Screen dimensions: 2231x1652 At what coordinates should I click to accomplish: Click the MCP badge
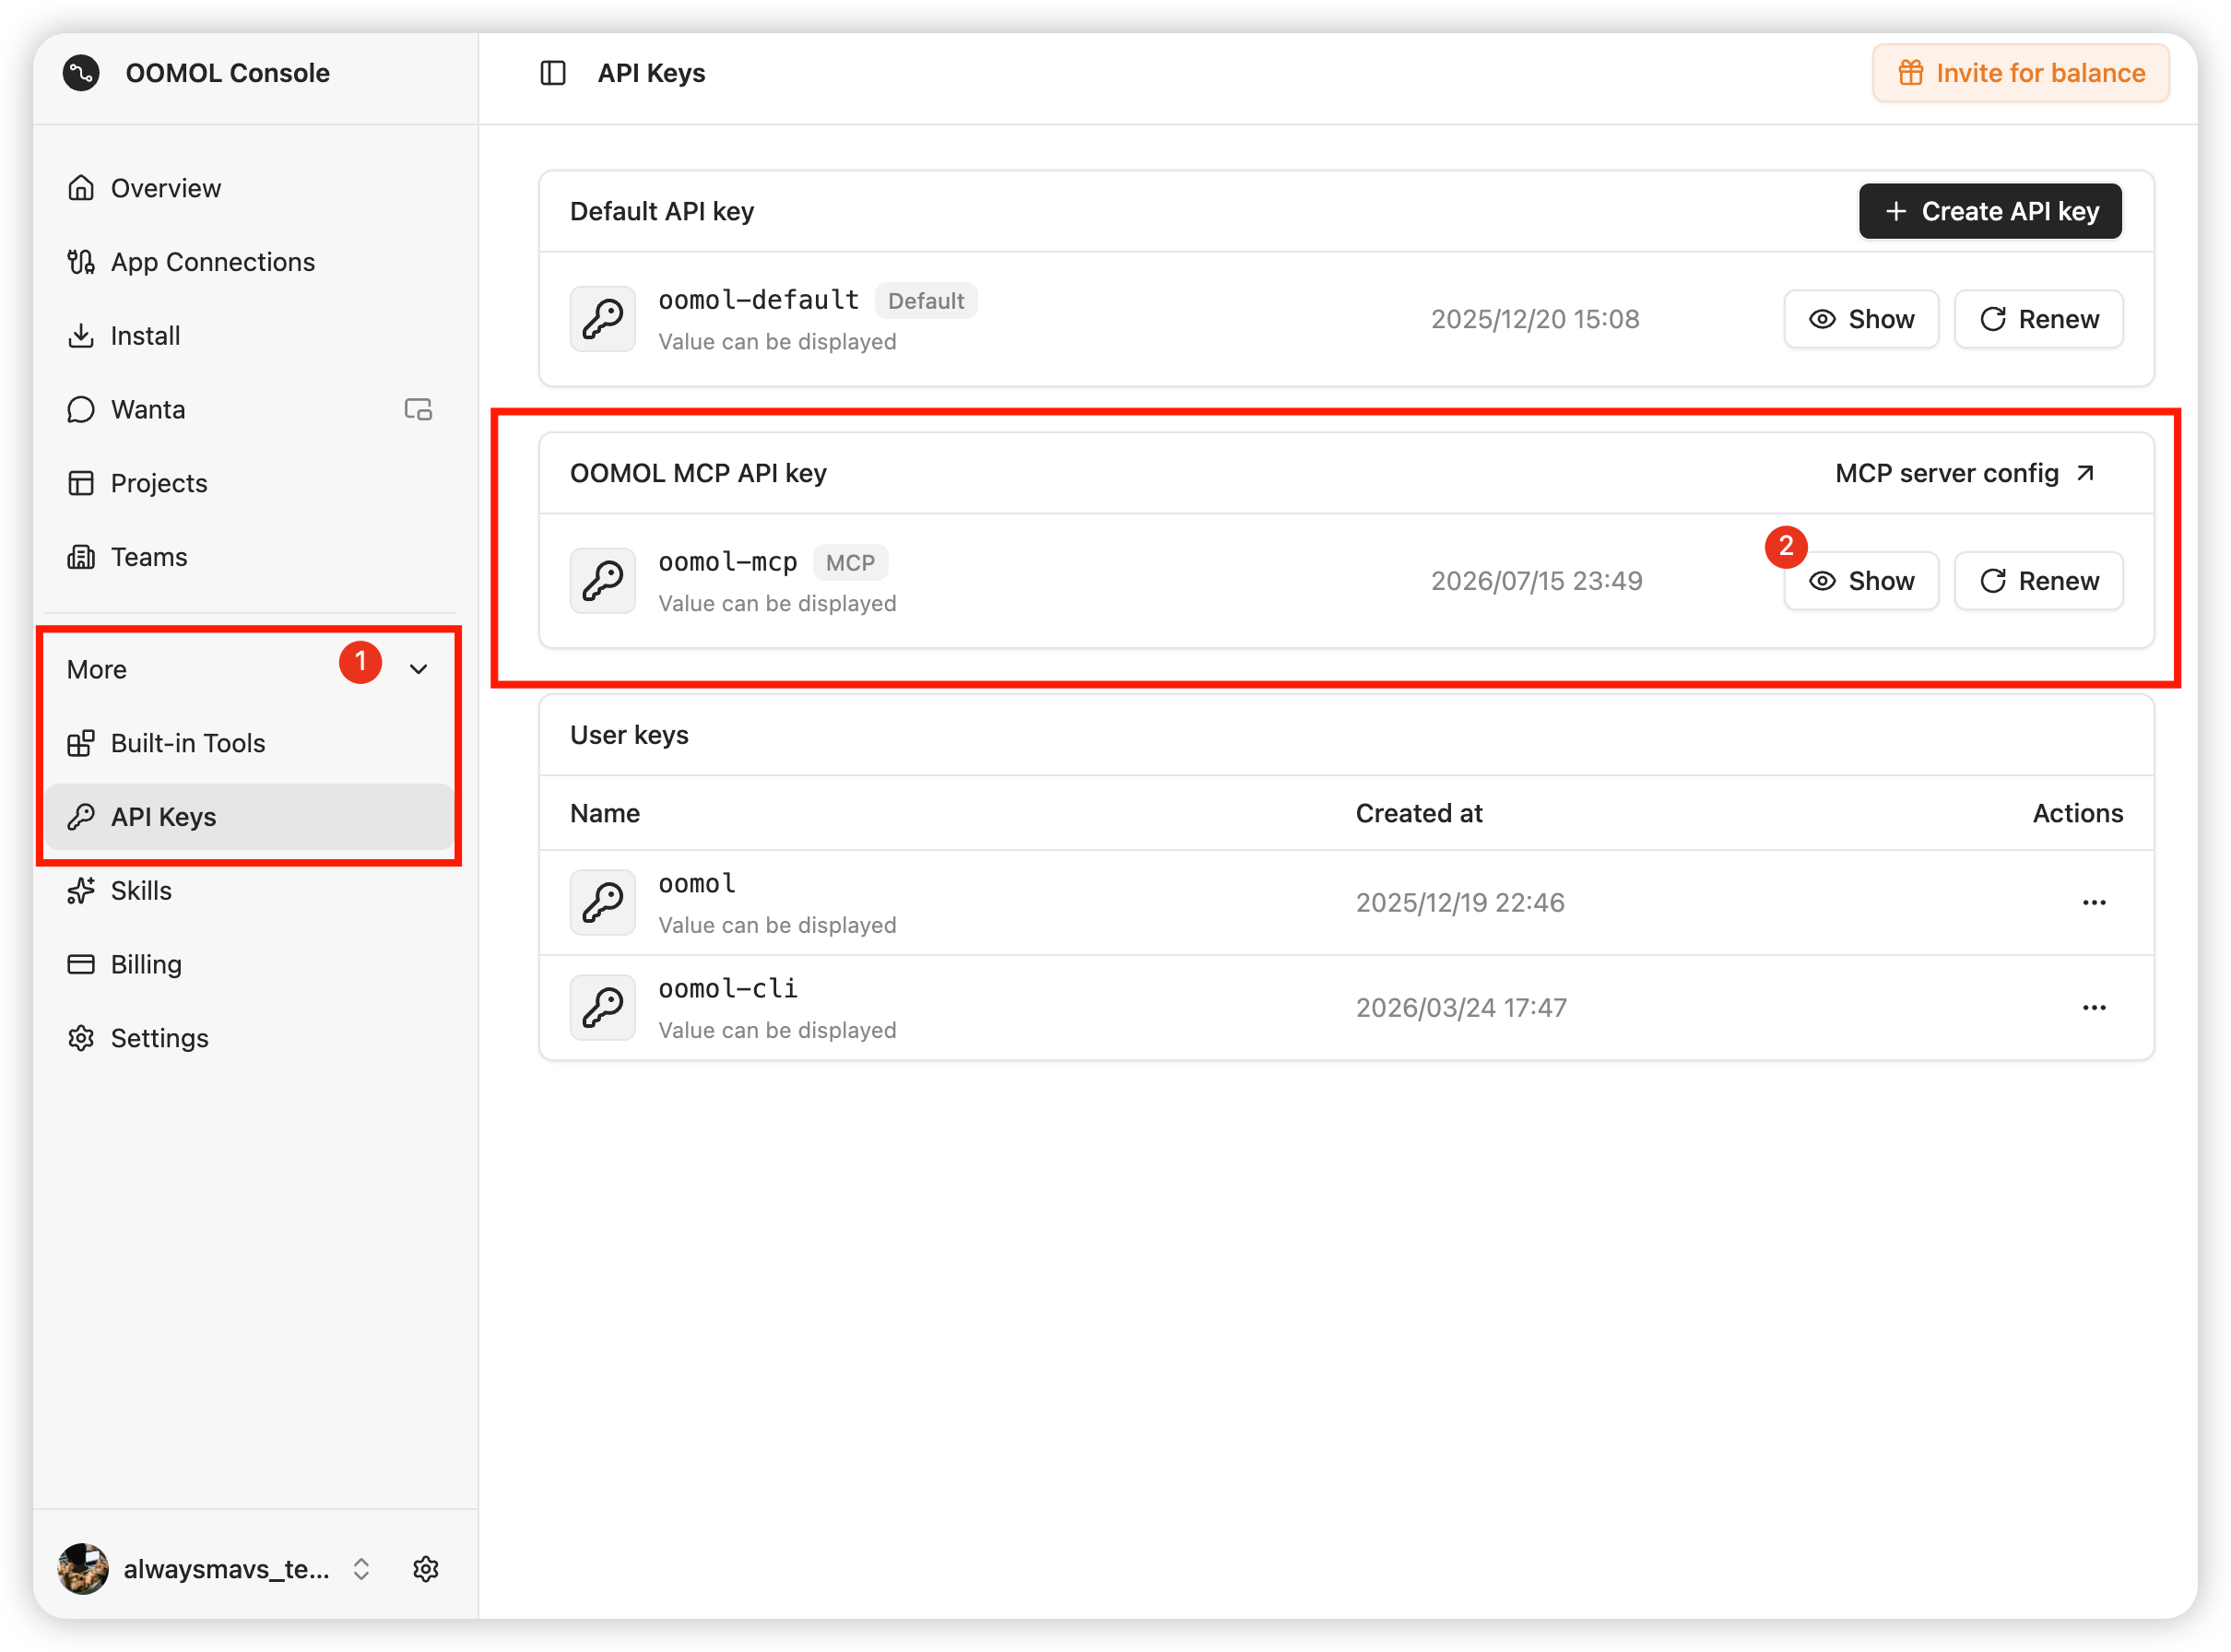[851, 563]
